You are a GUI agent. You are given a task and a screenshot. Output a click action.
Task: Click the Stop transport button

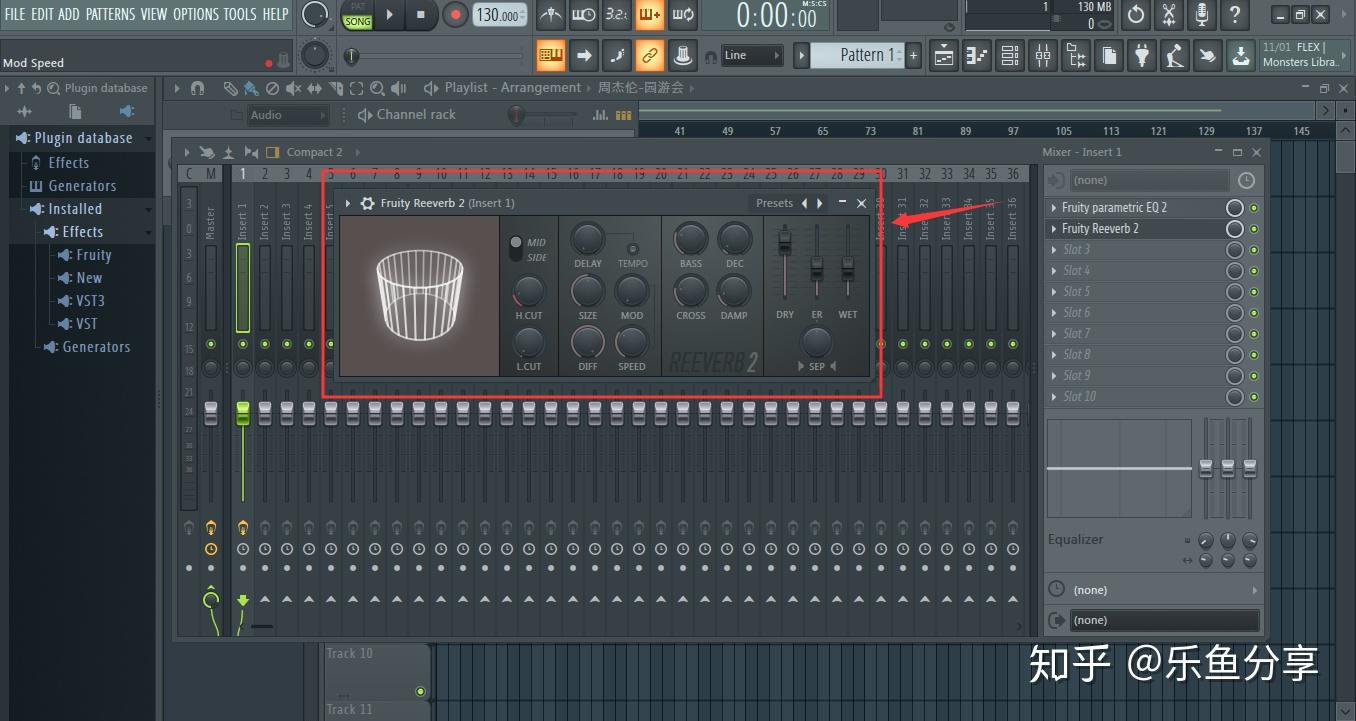tap(421, 15)
